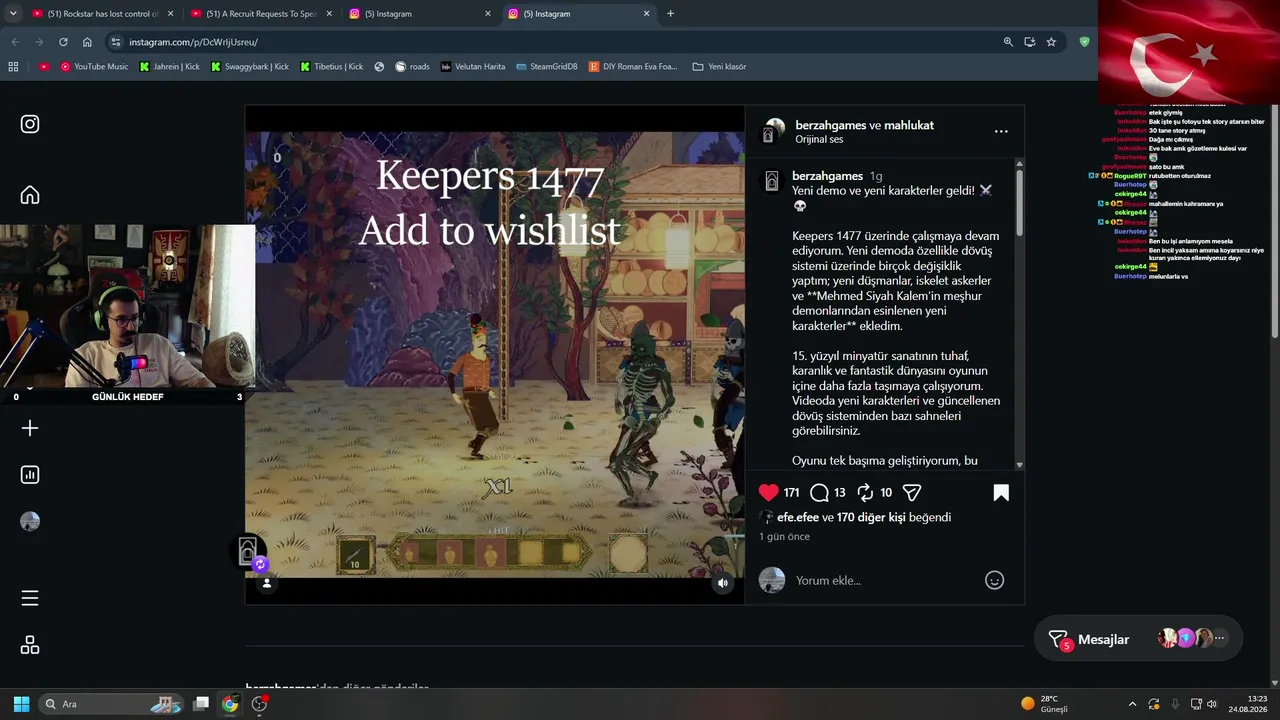Image resolution: width=1280 pixels, height=720 pixels.
Task: Open the browser apps grid shortcut
Action: click(13, 67)
